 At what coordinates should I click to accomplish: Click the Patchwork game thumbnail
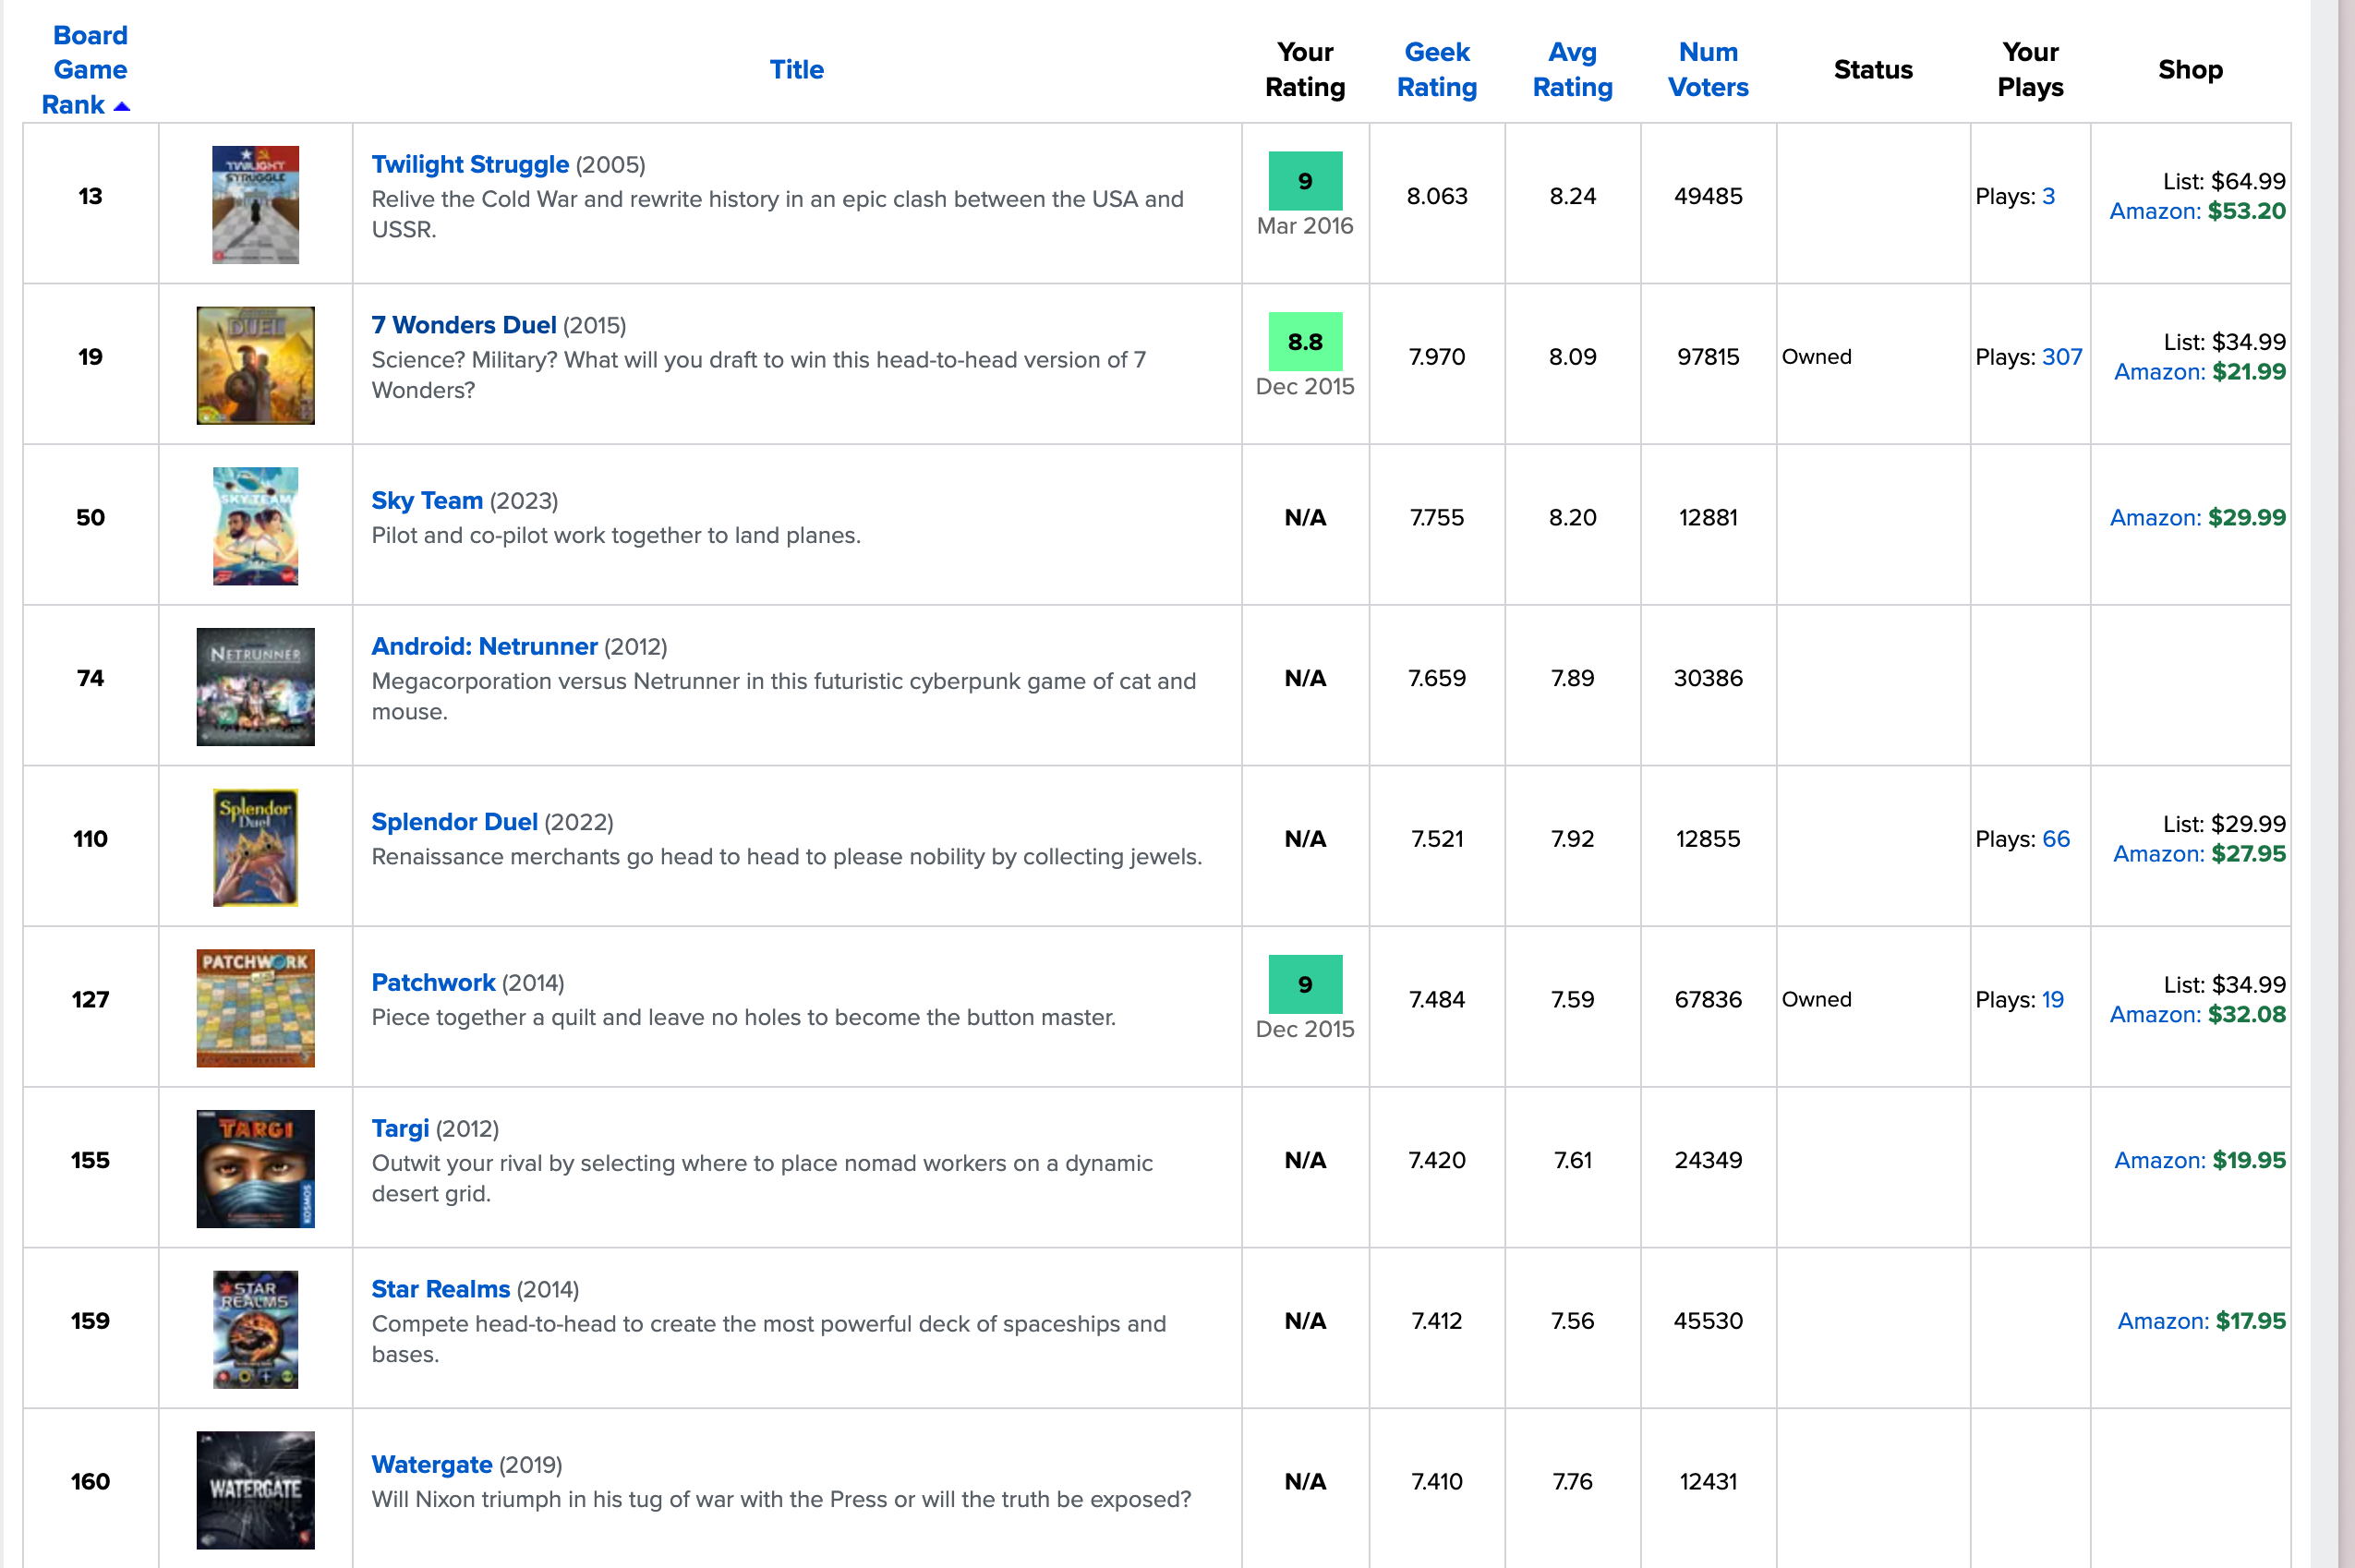pyautogui.click(x=255, y=1008)
